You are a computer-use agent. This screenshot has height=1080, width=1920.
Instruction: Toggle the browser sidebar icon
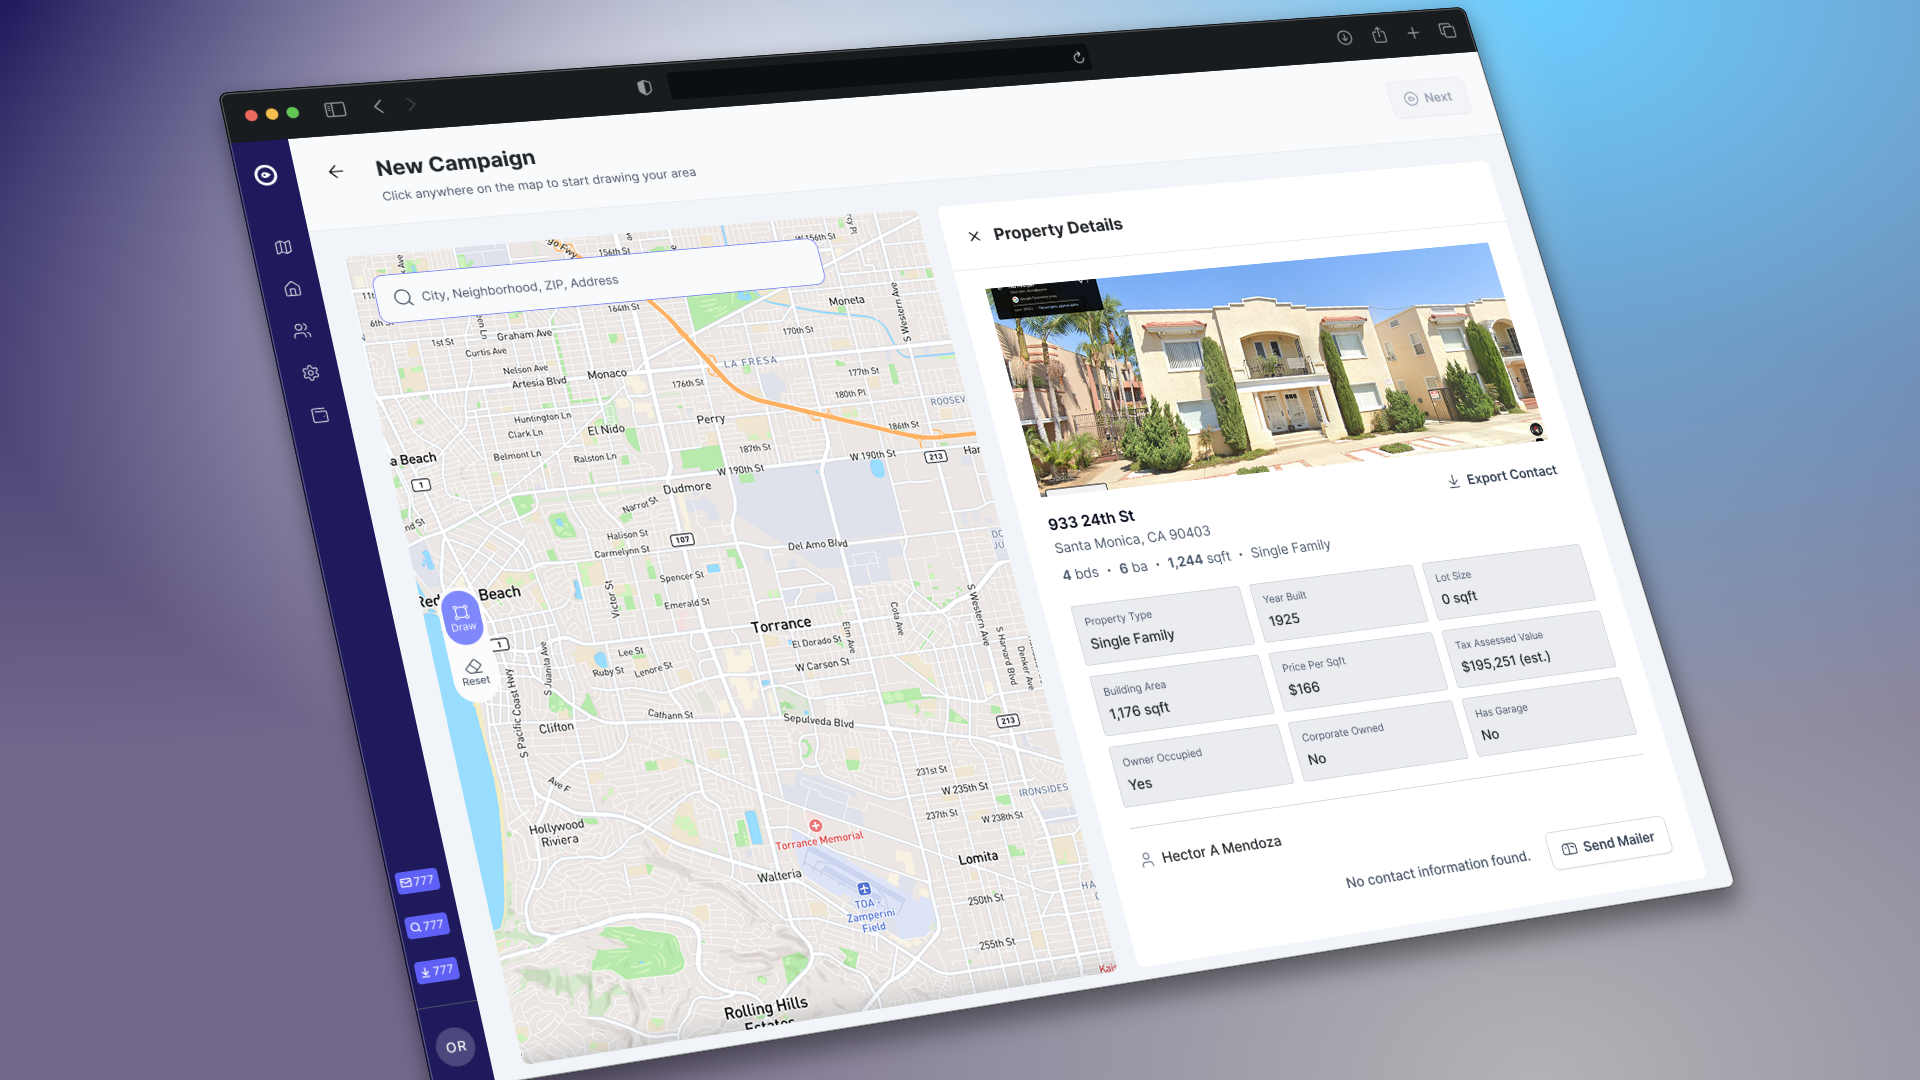[335, 109]
